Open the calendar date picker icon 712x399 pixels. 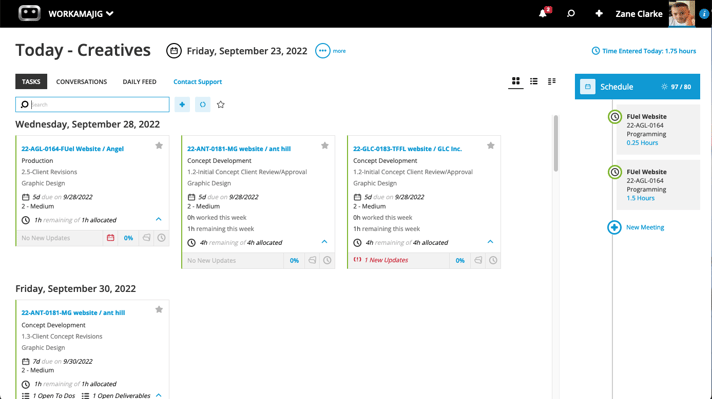(x=173, y=51)
